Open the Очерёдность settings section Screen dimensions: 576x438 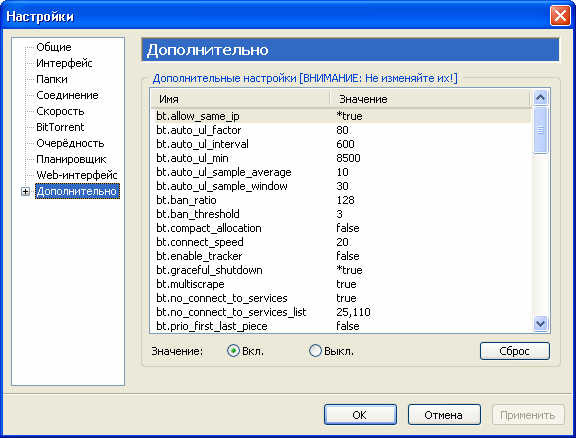tap(70, 143)
